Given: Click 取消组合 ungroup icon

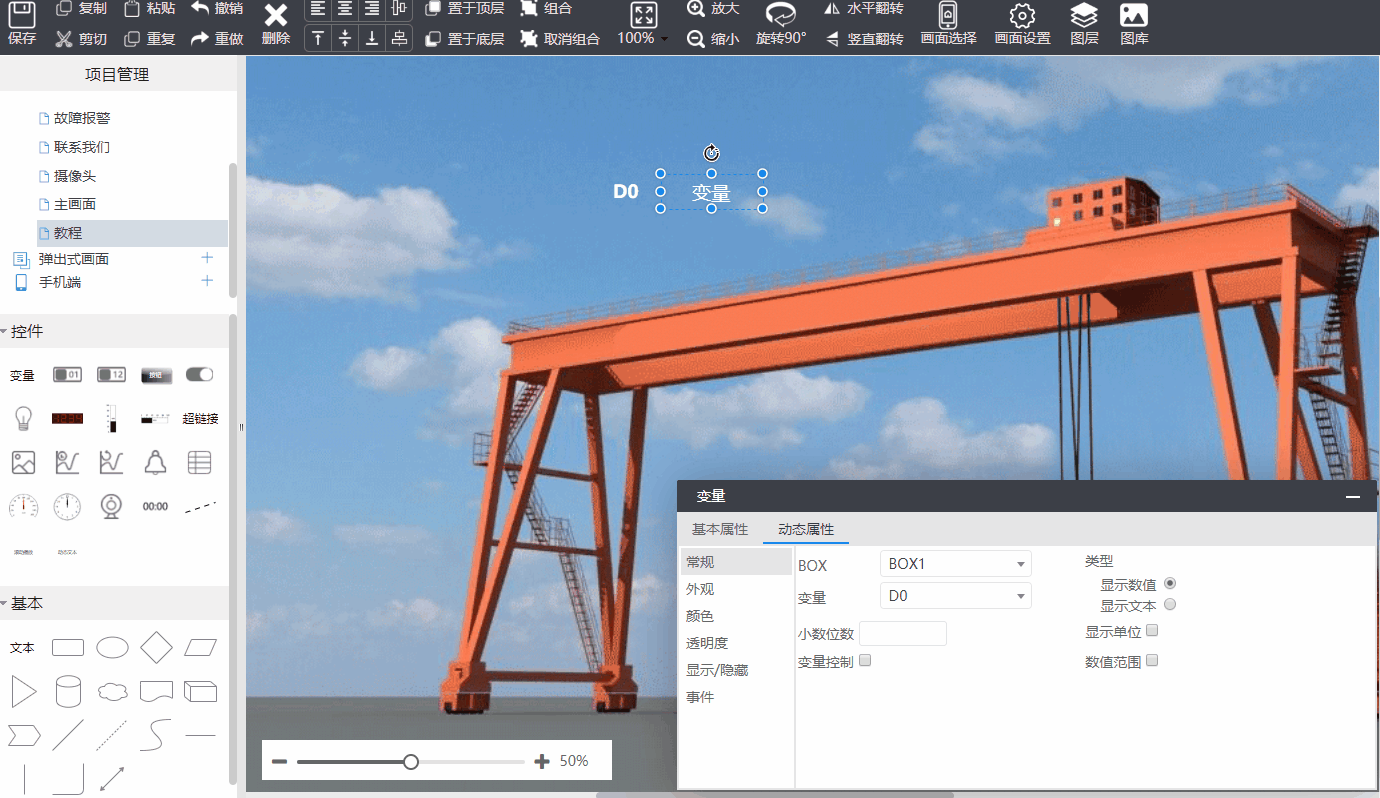Looking at the screenshot, I should [x=528, y=39].
